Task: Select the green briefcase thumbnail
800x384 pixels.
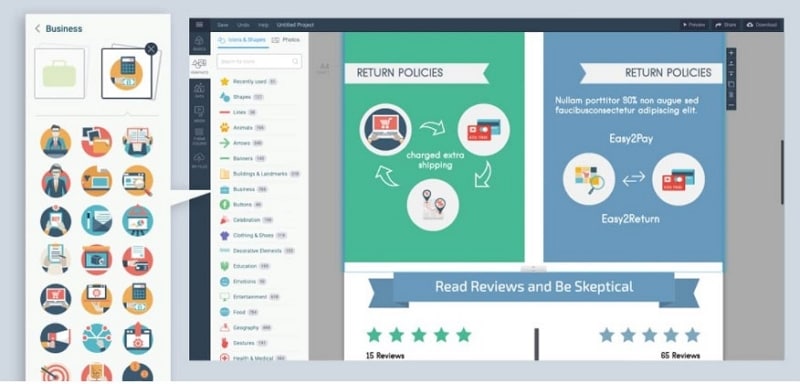Action: click(x=59, y=73)
